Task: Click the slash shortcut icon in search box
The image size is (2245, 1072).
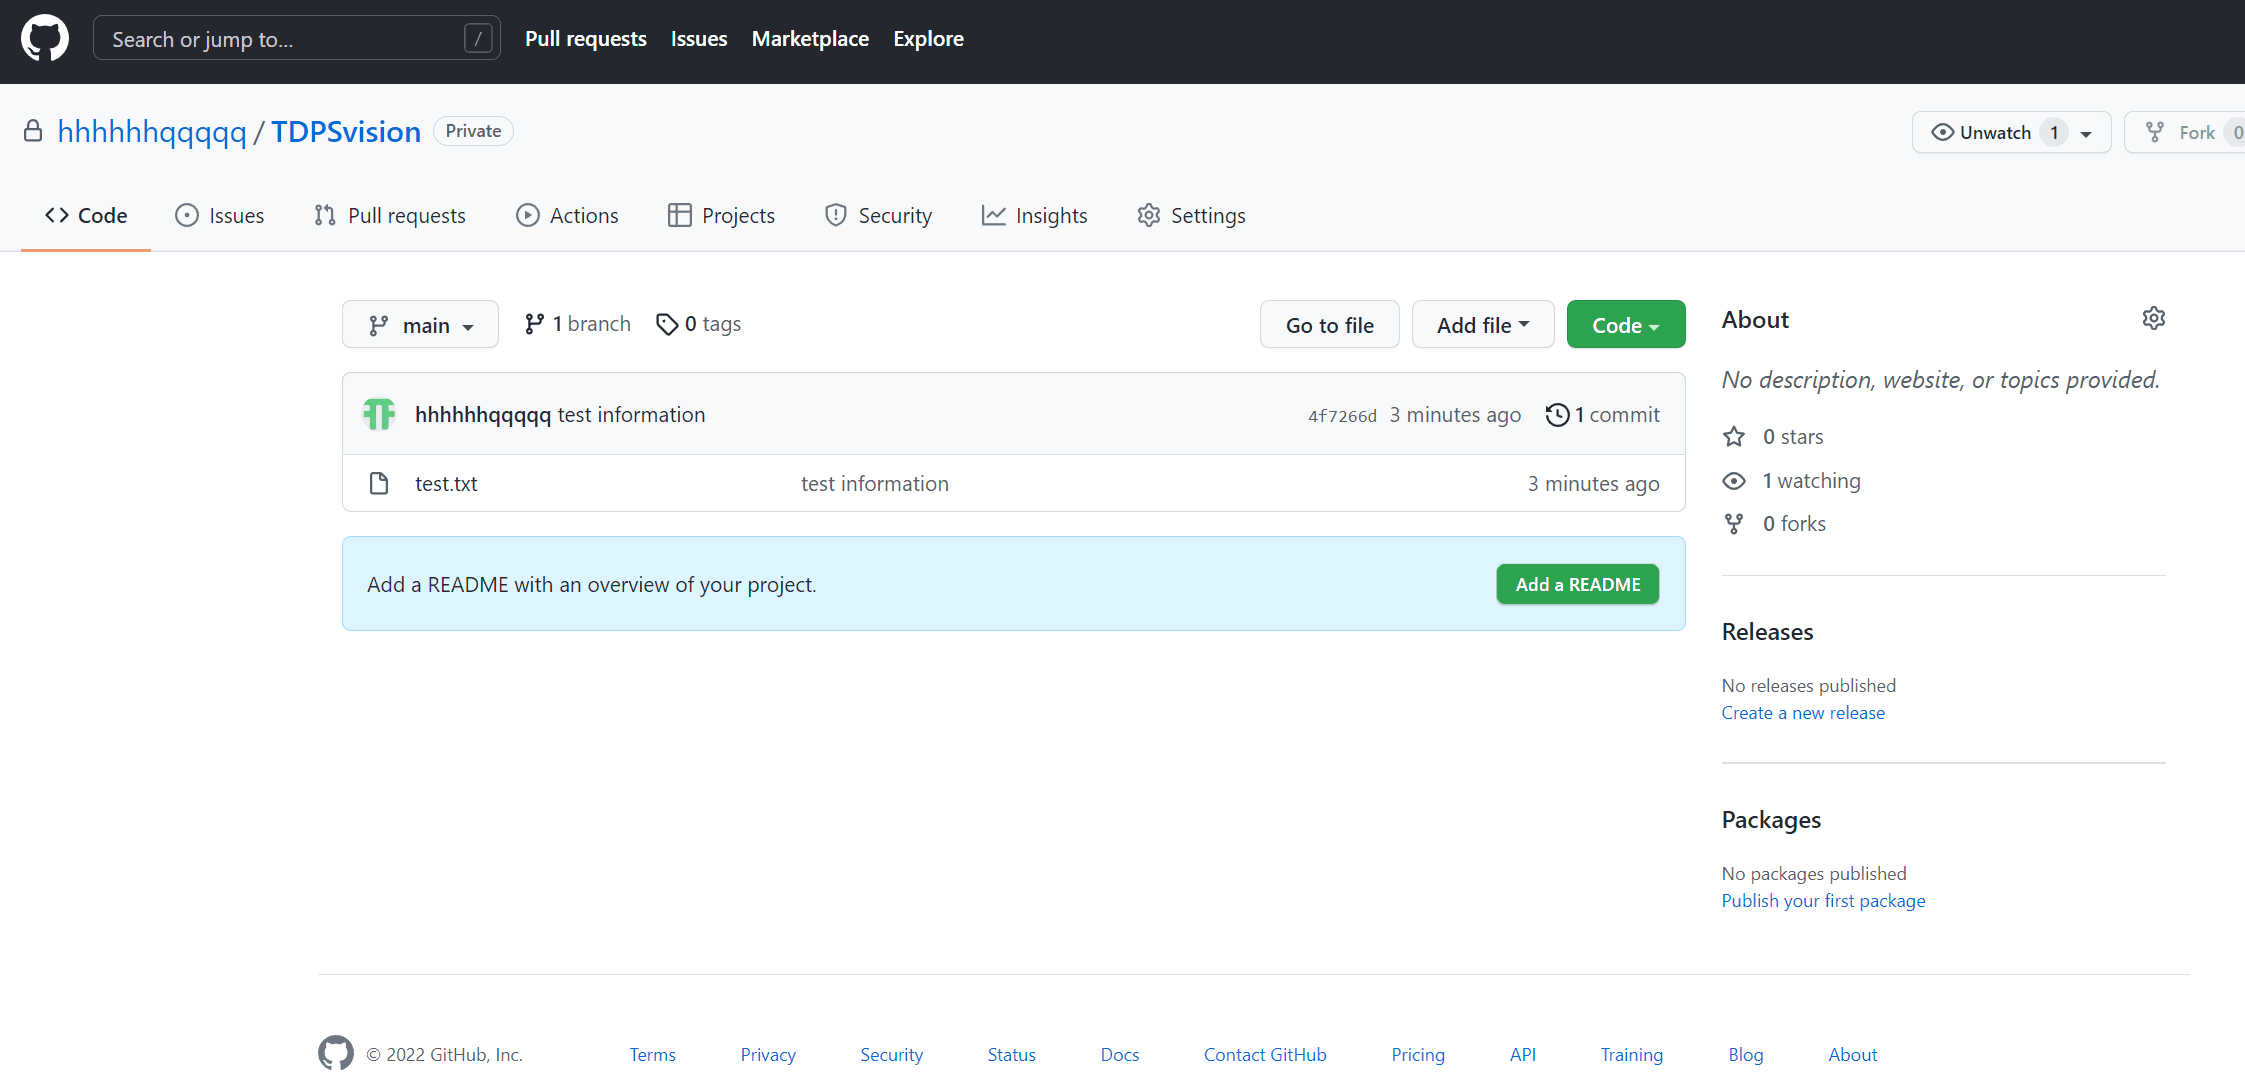Action: pos(478,39)
